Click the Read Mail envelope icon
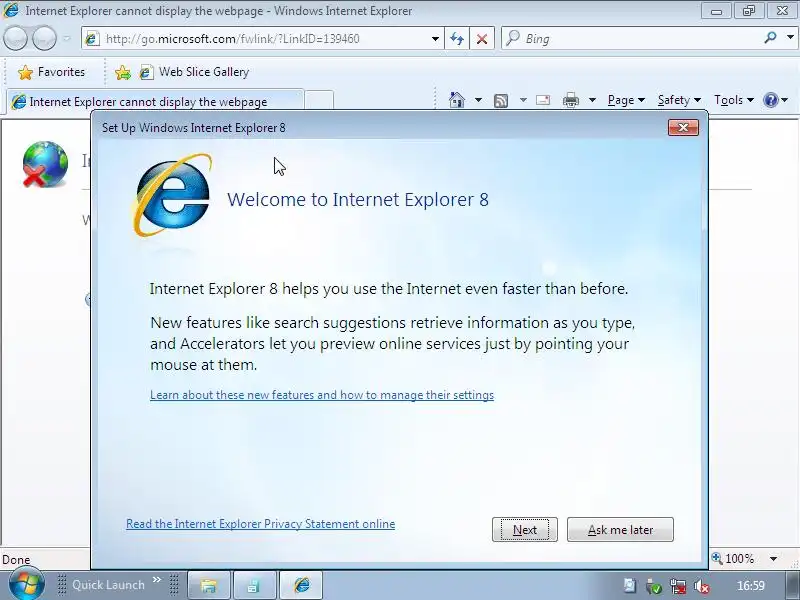This screenshot has width=800, height=600. click(x=543, y=100)
